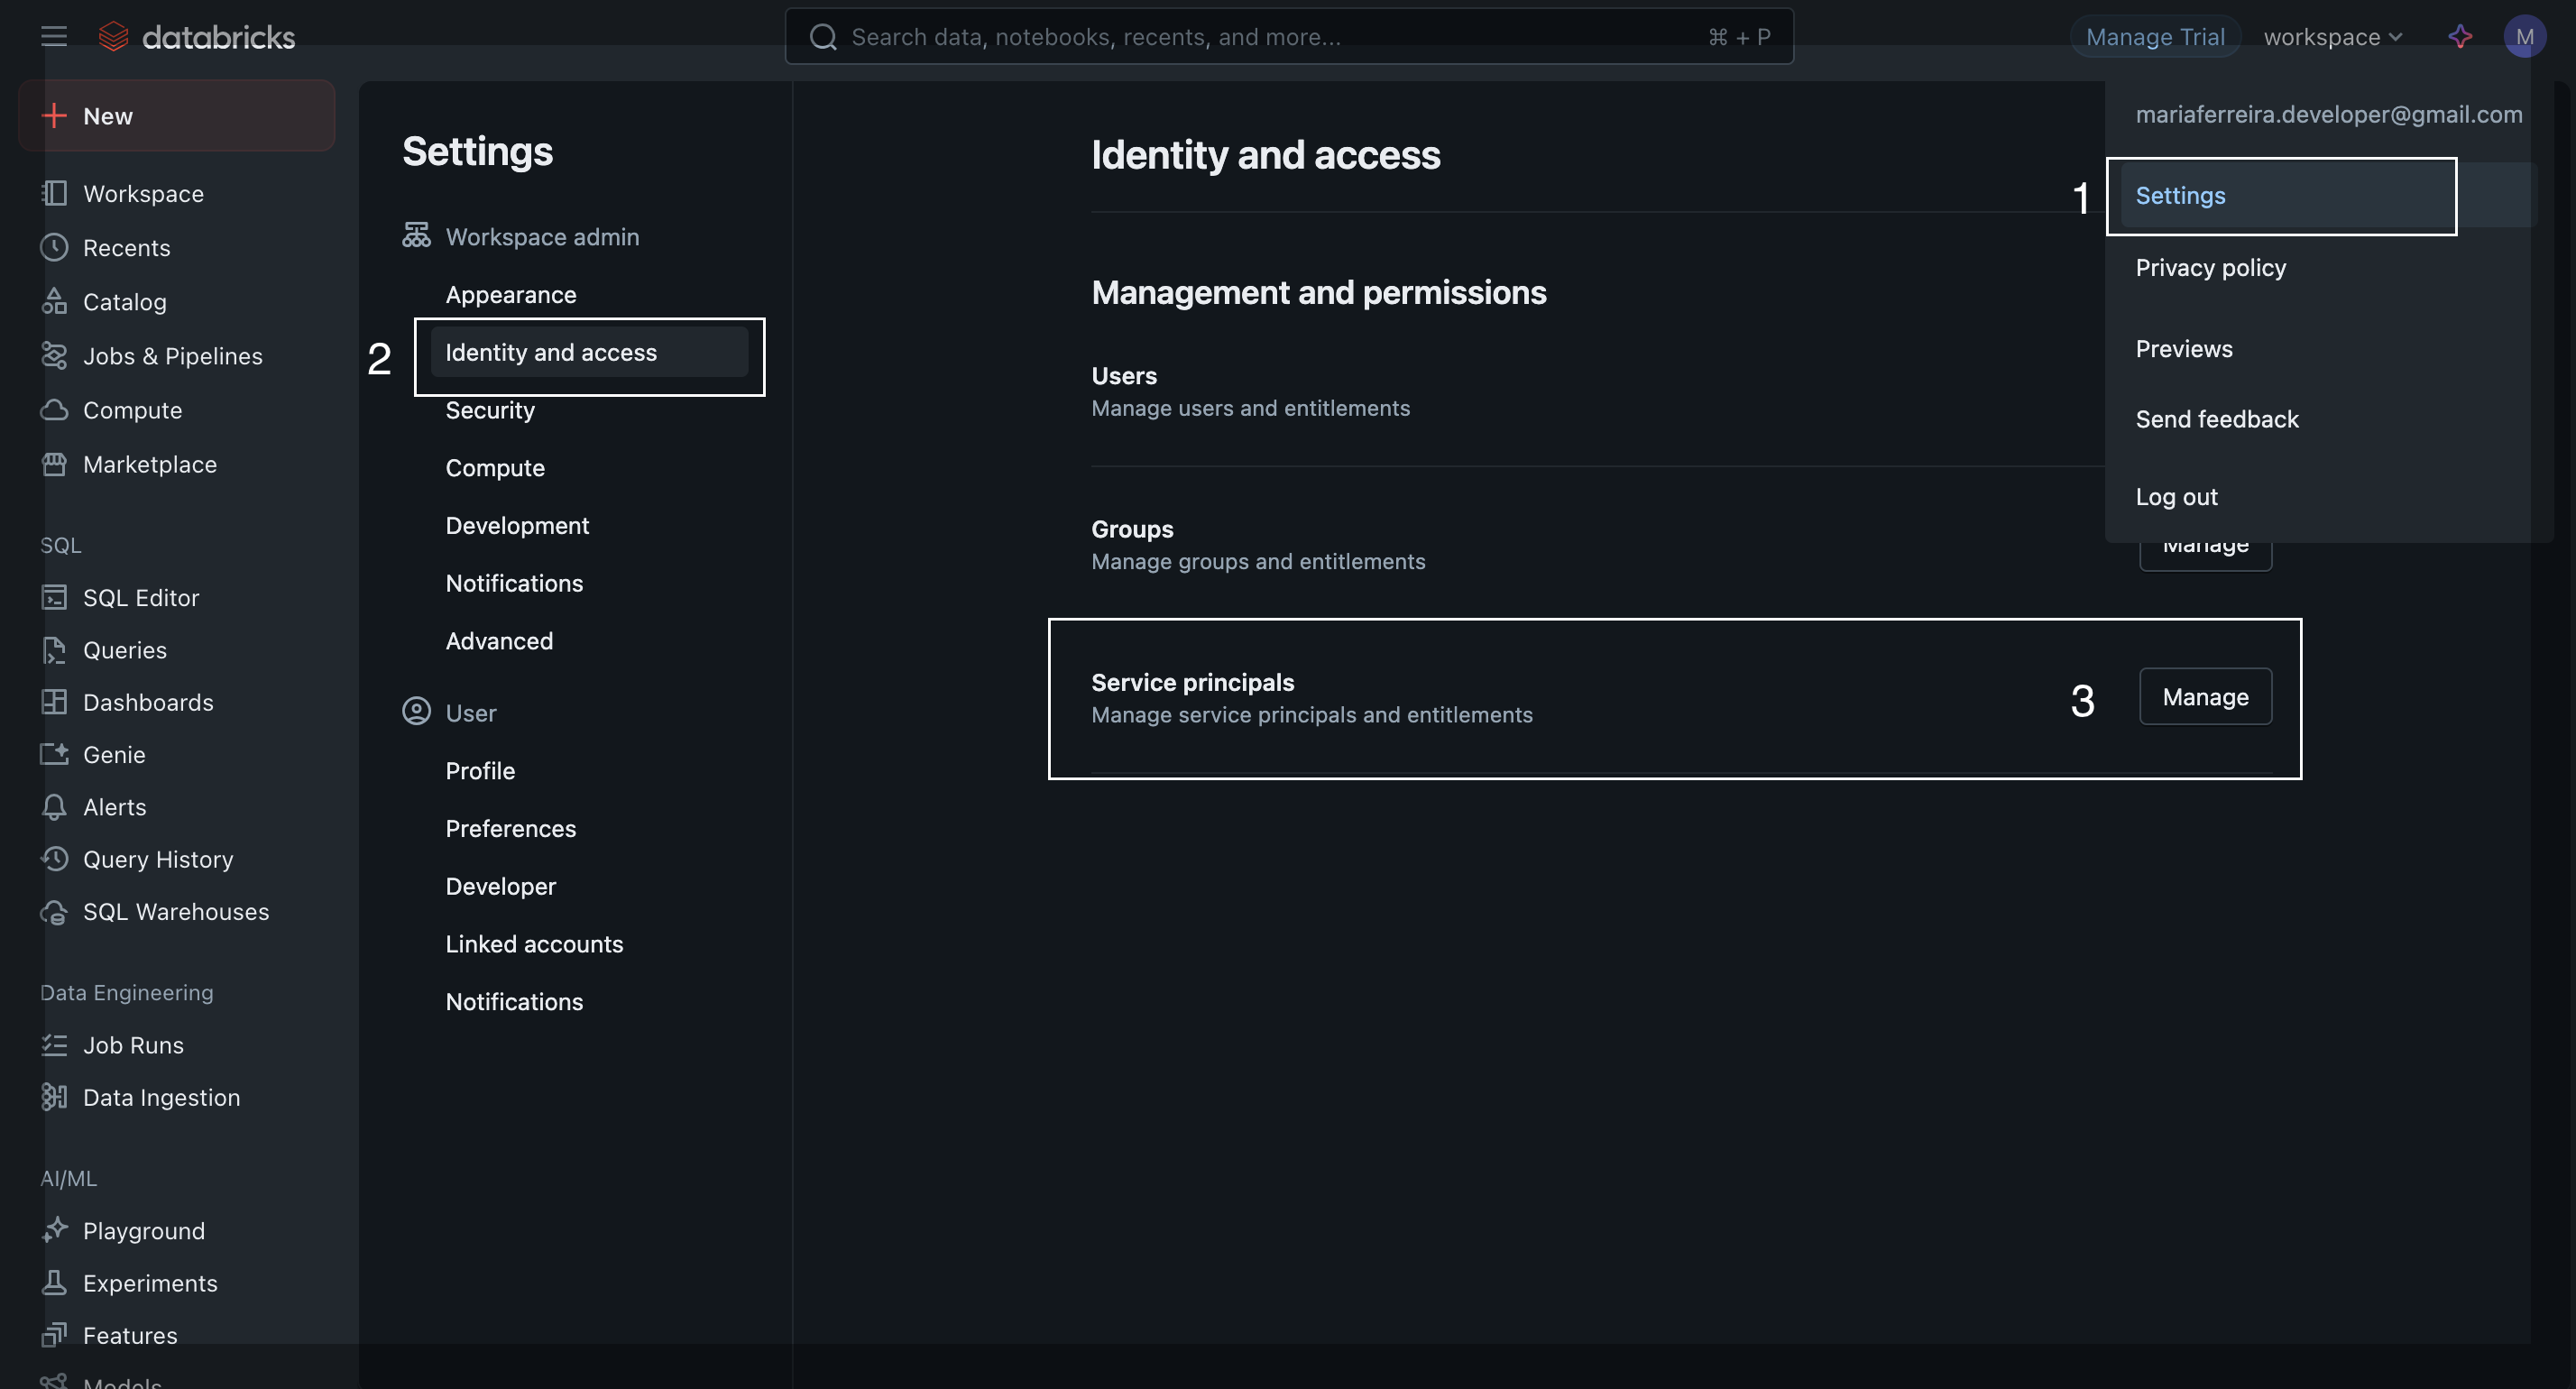This screenshot has height=1389, width=2576.
Task: Click in the search data field
Action: [x=1288, y=37]
